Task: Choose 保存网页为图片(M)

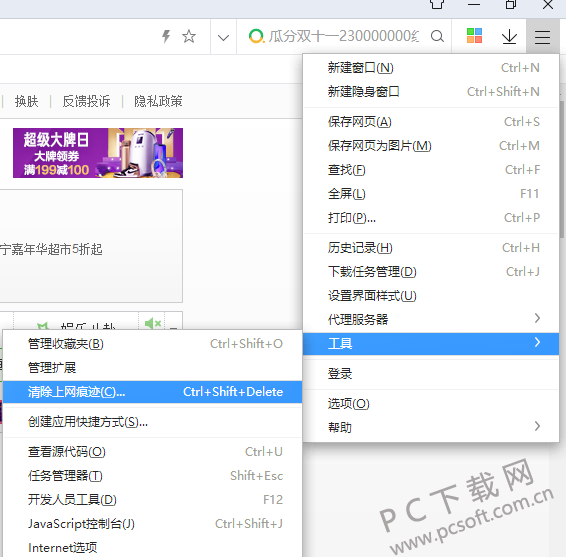Action: [x=431, y=146]
